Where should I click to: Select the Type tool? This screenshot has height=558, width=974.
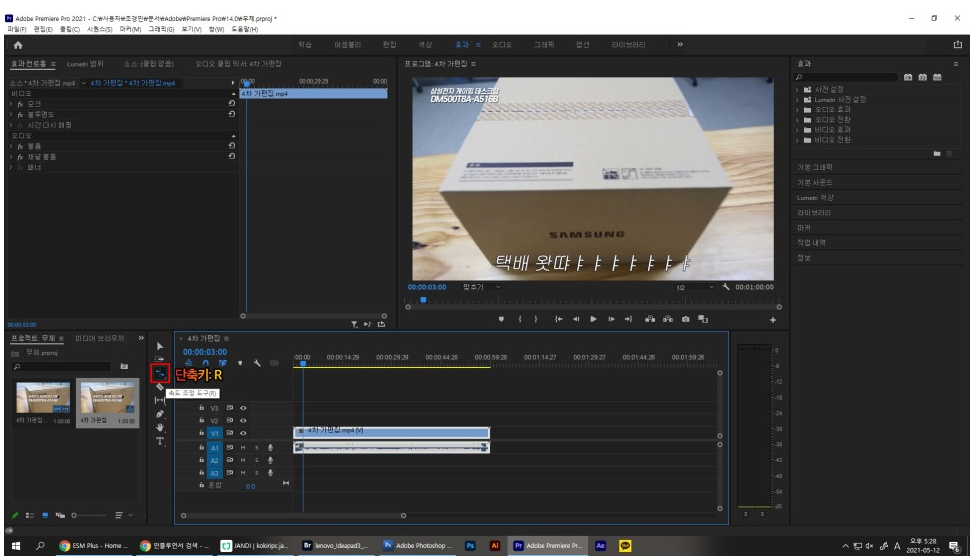pyautogui.click(x=160, y=441)
